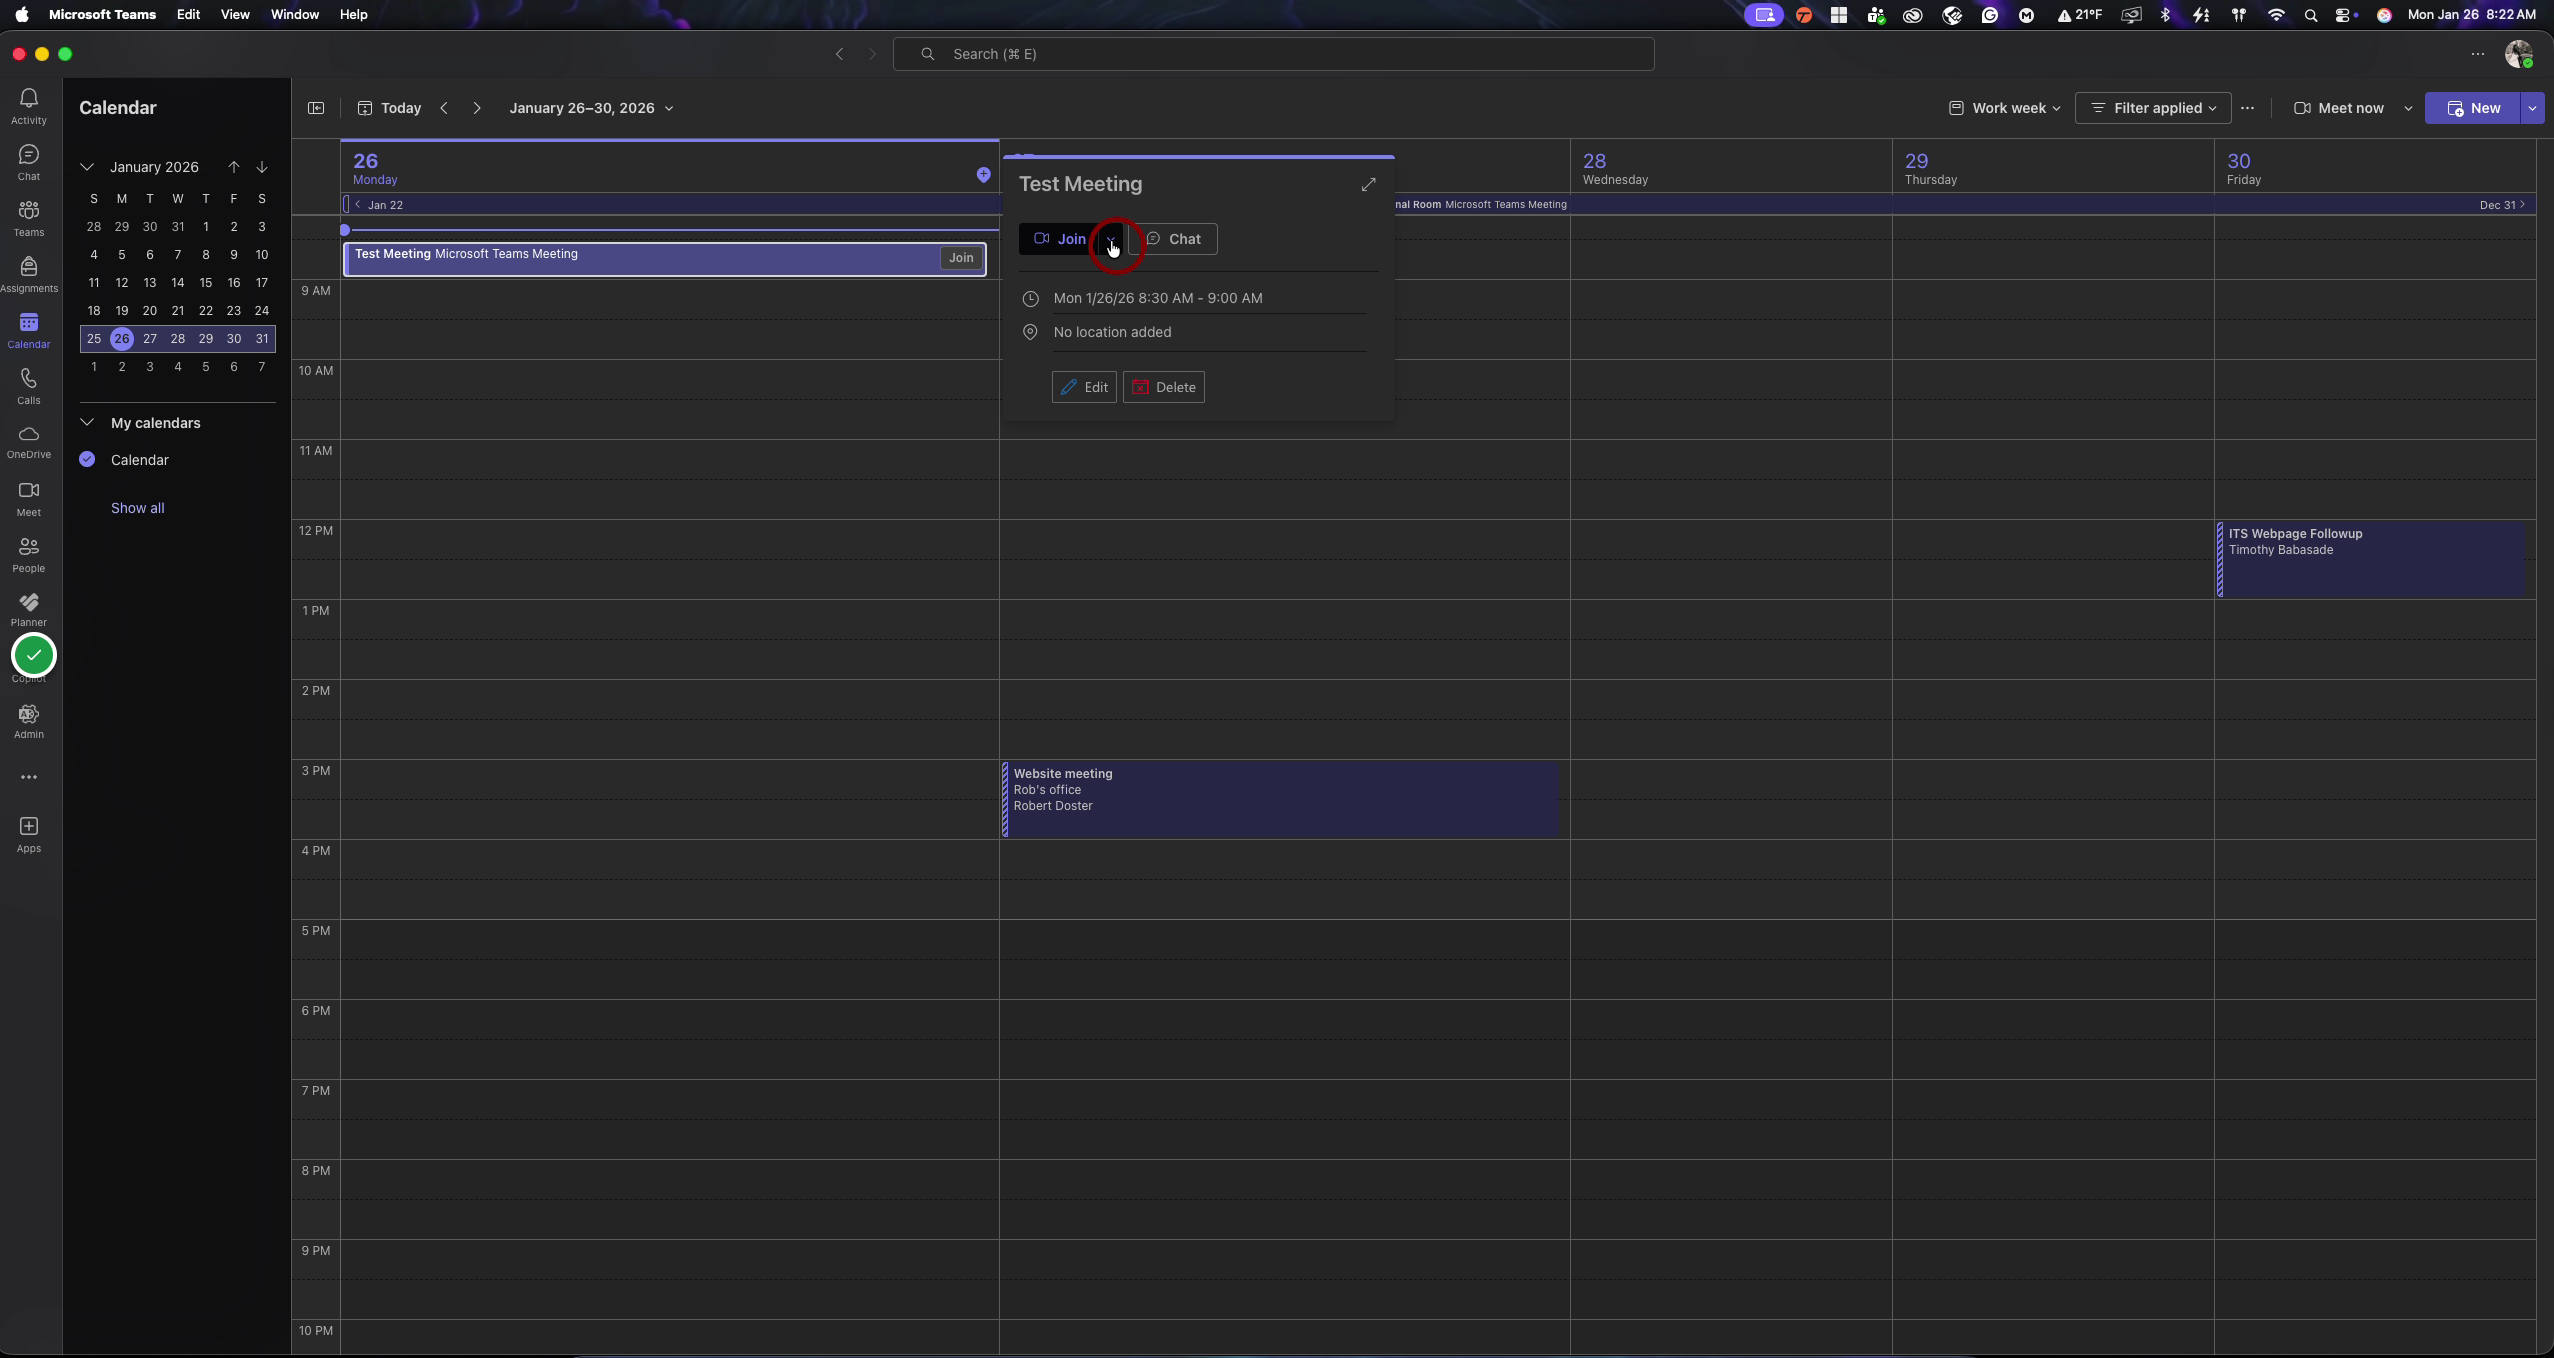Open Assignments from the sidebar

[29, 274]
